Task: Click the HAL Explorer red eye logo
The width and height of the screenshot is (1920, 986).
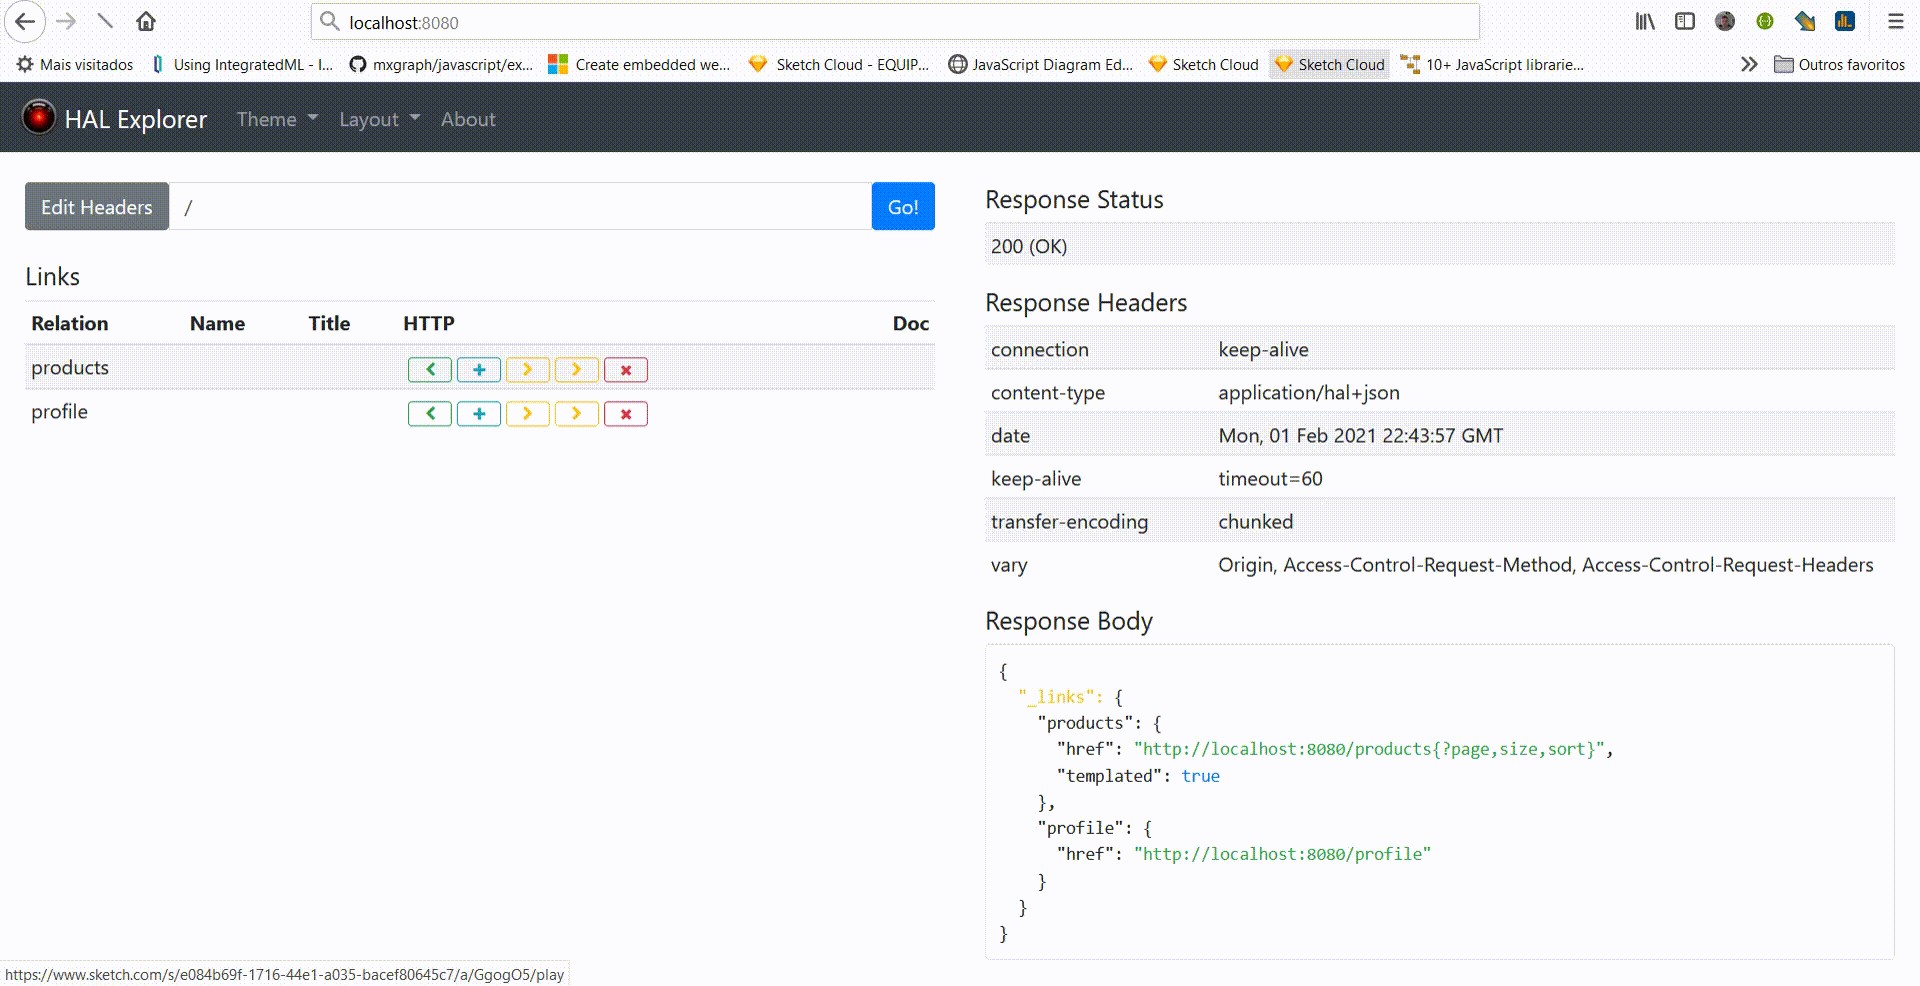Action: (x=39, y=118)
